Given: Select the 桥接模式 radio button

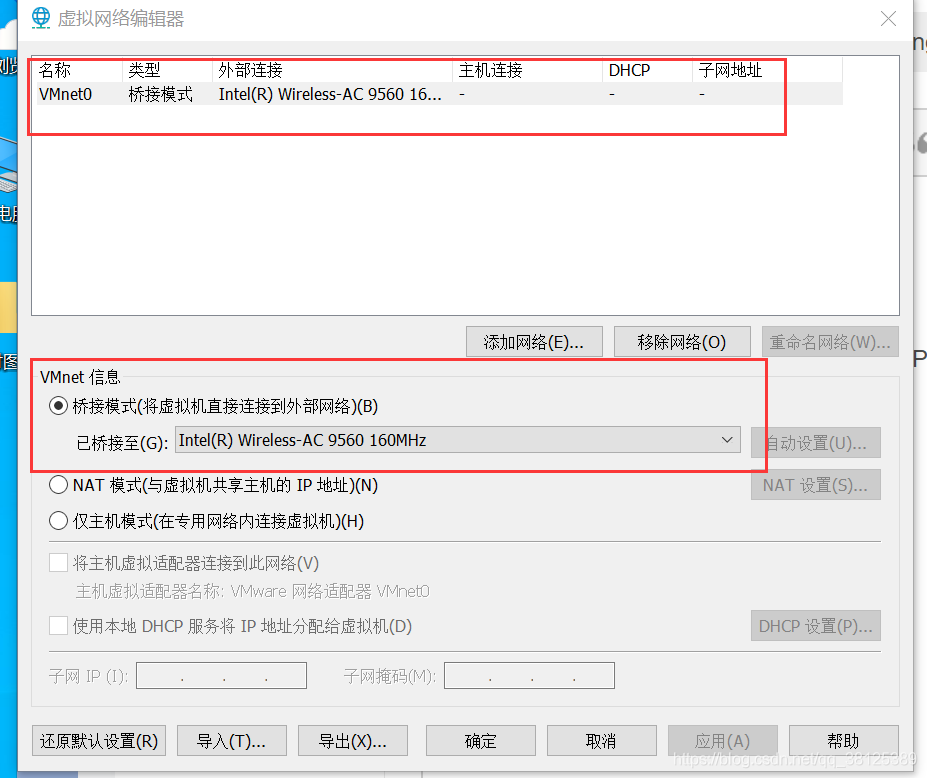Looking at the screenshot, I should 58,406.
